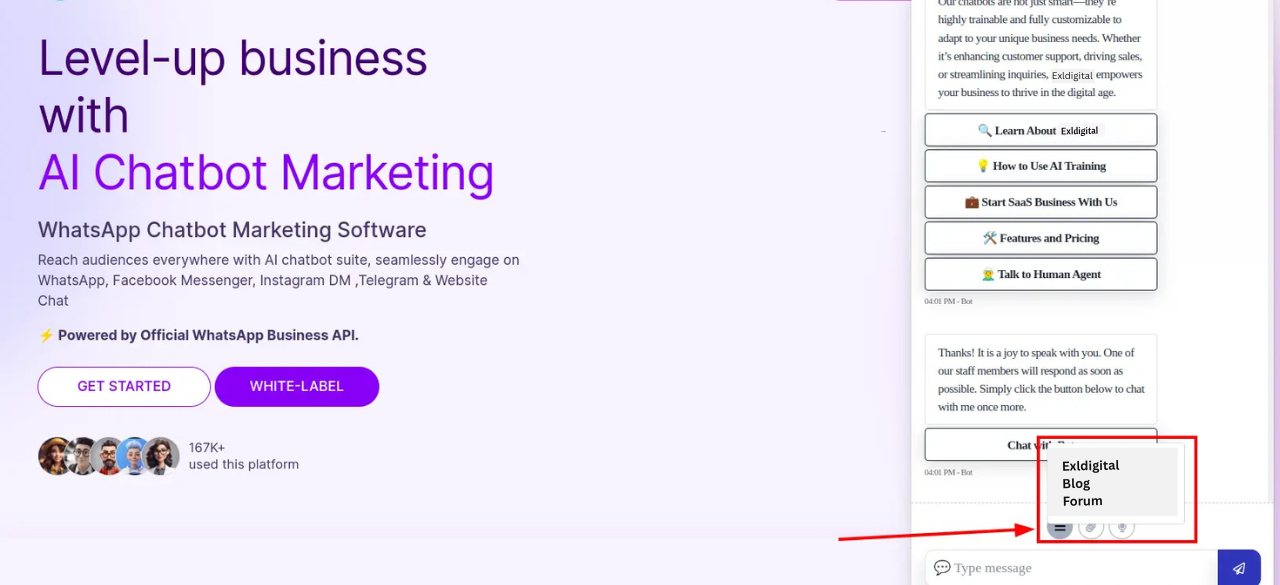Request Talk to Human Agent

point(1041,274)
